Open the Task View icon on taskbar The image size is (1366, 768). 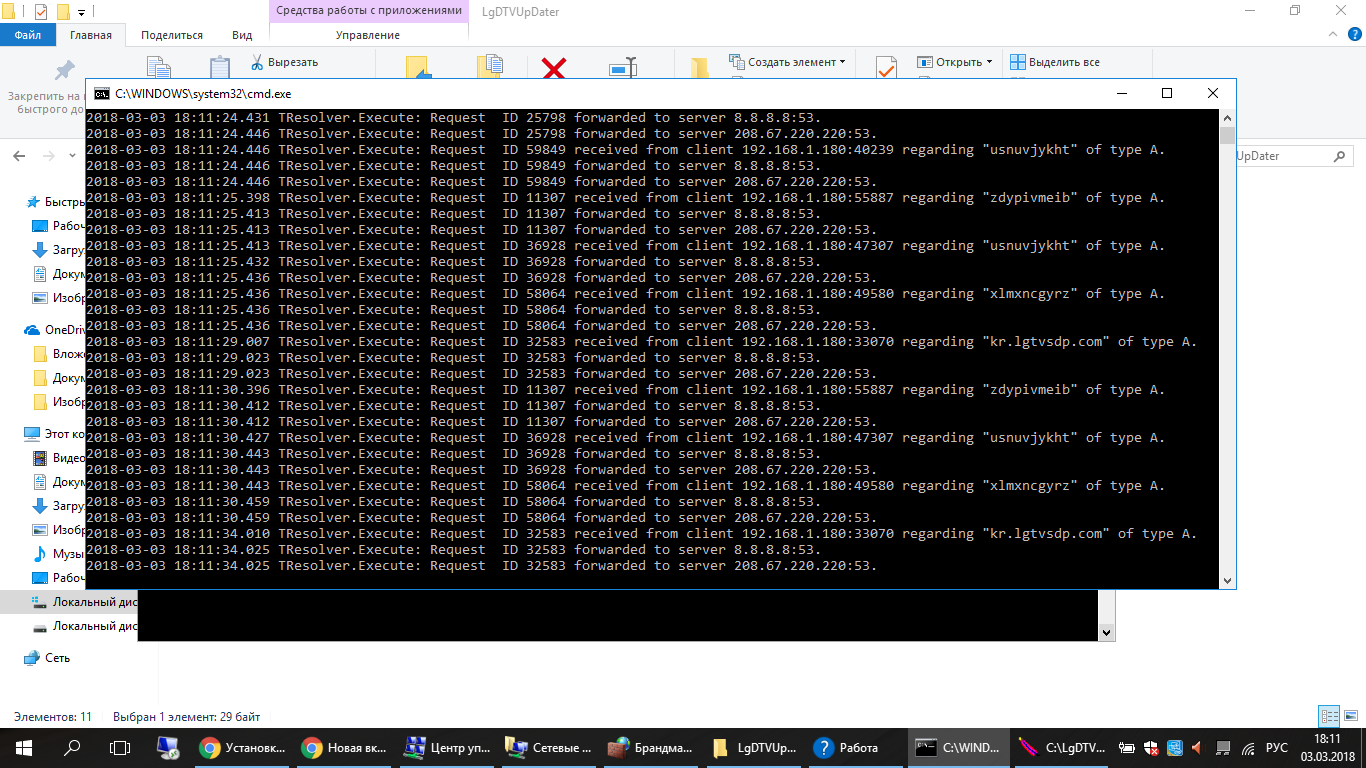[x=120, y=747]
